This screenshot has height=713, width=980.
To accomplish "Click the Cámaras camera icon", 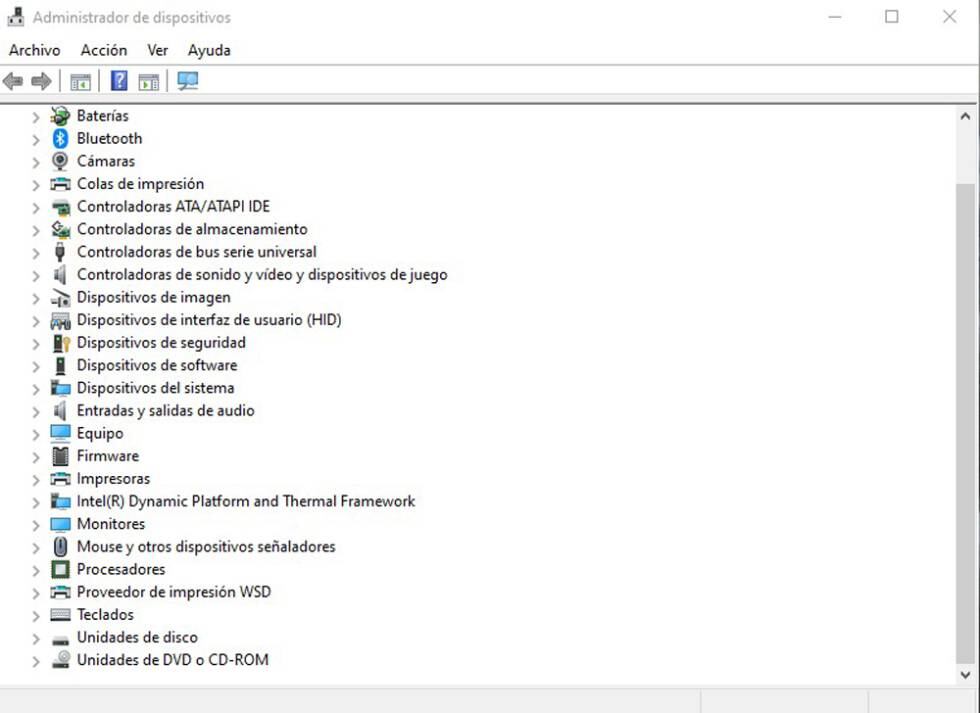I will pyautogui.click(x=60, y=161).
